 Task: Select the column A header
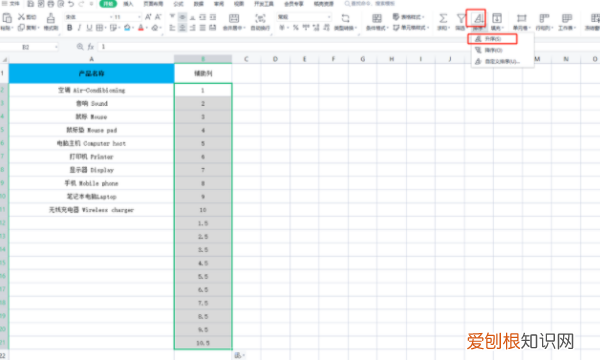coord(91,59)
